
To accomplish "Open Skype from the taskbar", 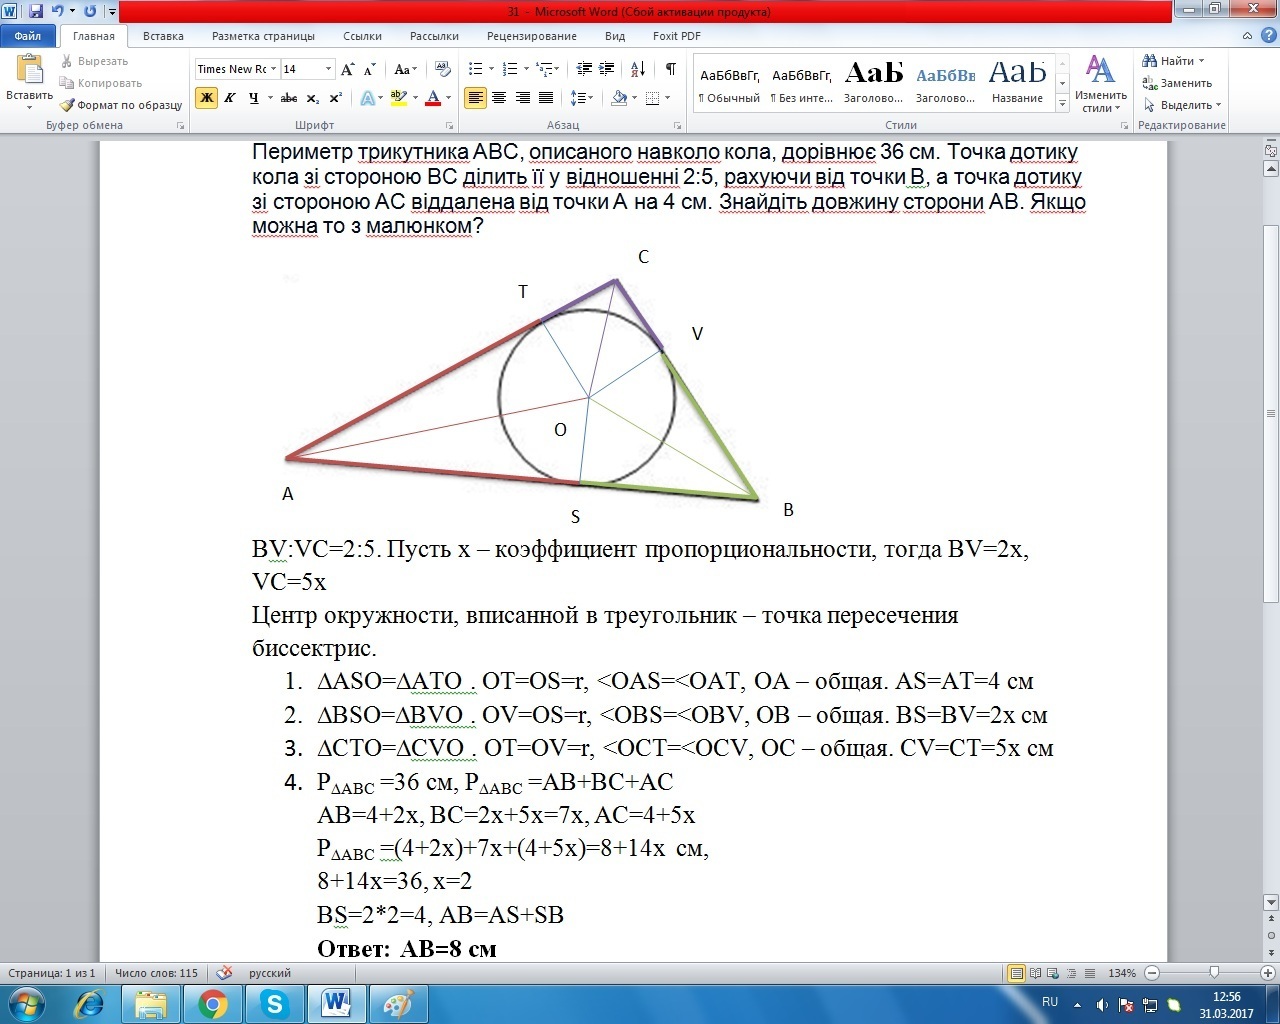I will (273, 1004).
